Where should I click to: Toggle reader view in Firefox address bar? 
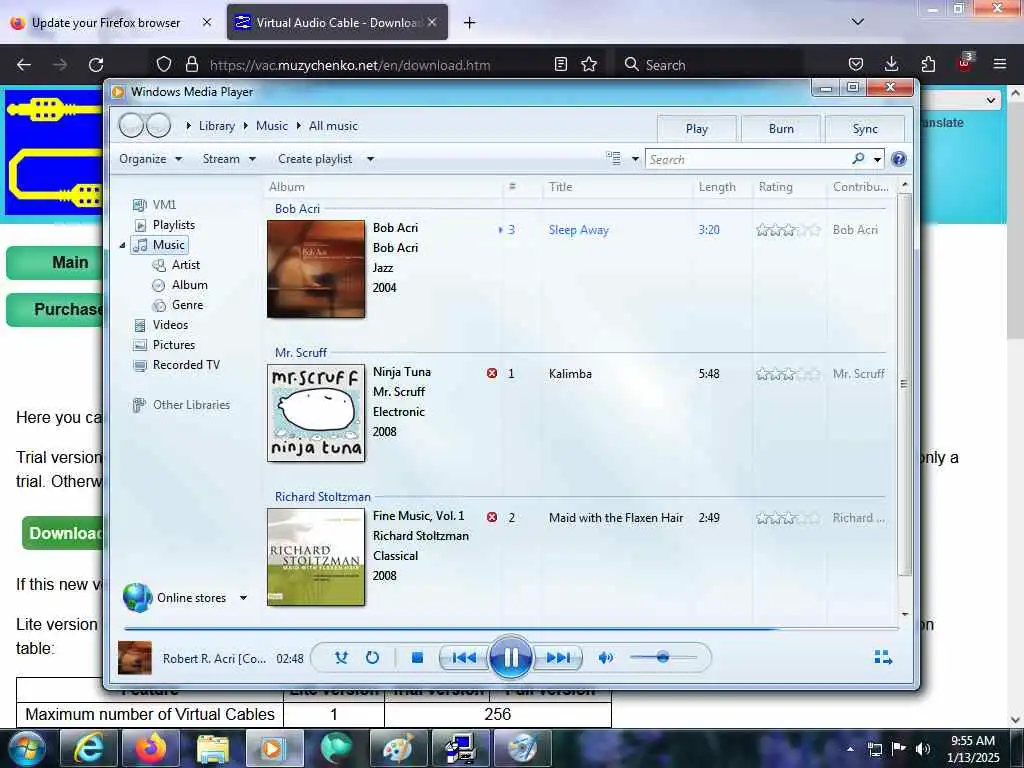coord(560,64)
